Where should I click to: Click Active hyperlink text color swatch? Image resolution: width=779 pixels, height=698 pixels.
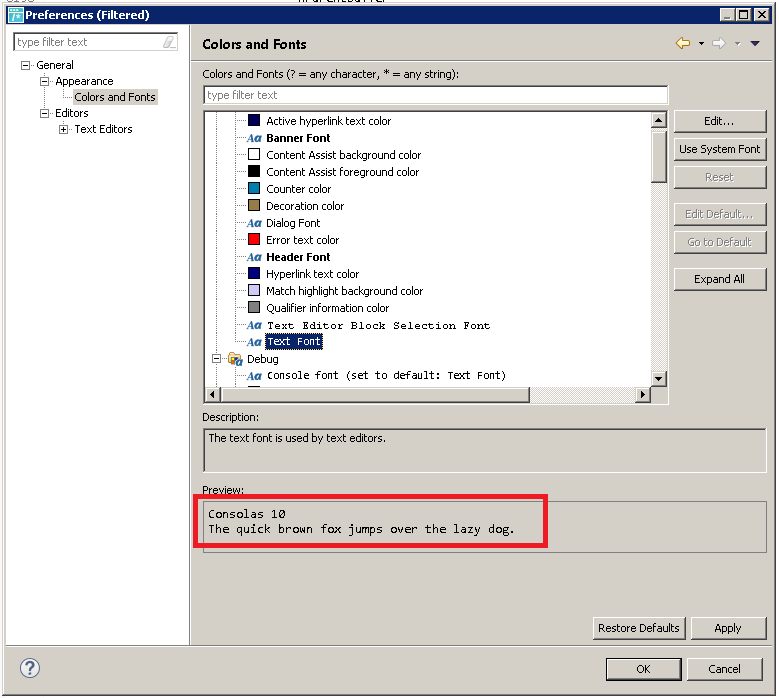(x=254, y=120)
